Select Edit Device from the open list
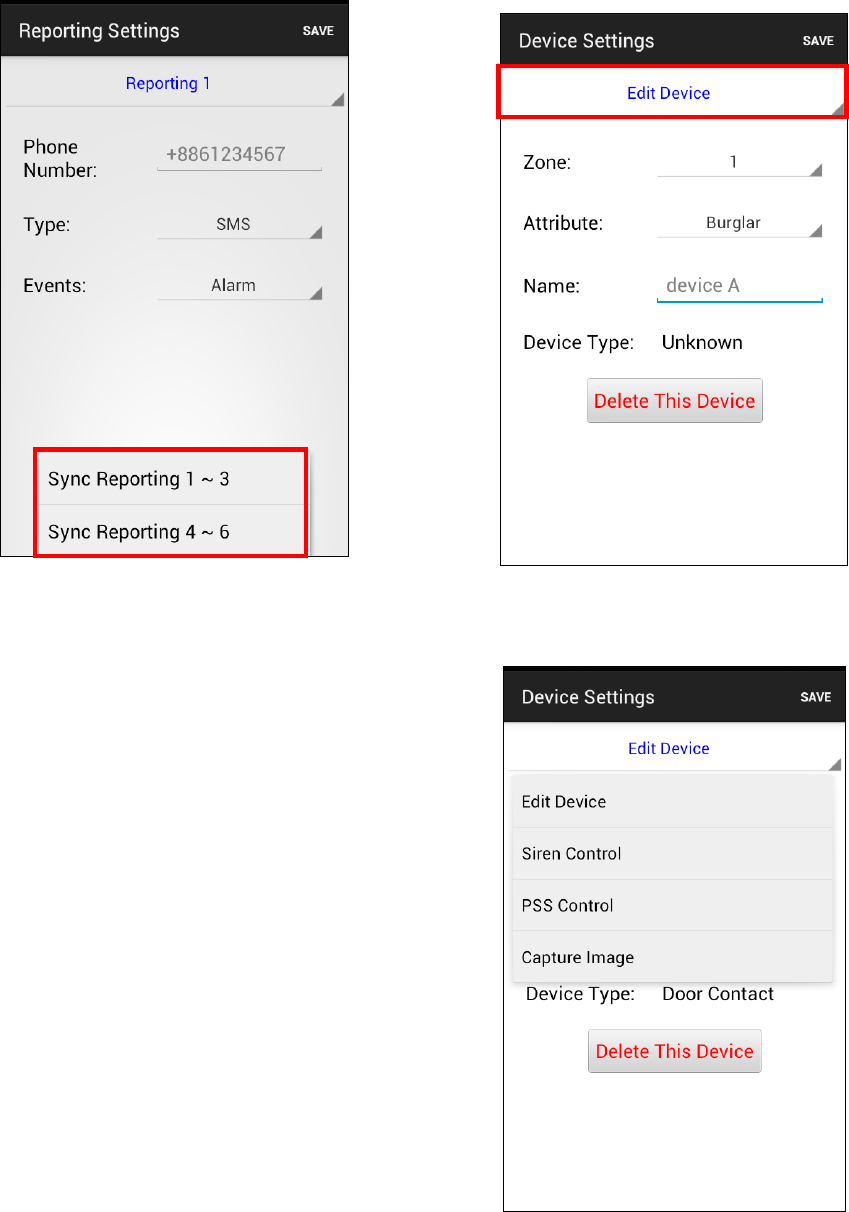This screenshot has width=849, height=1212. (x=673, y=802)
